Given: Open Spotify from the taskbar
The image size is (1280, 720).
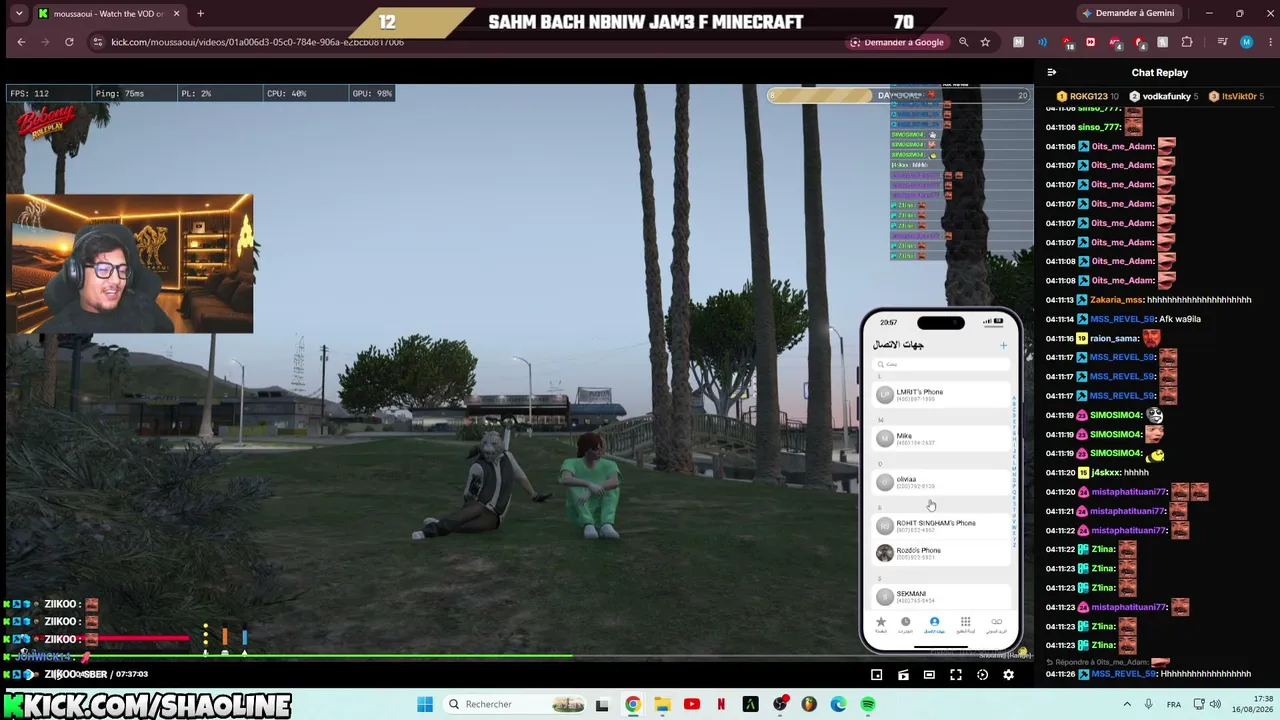Looking at the screenshot, I should (868, 704).
